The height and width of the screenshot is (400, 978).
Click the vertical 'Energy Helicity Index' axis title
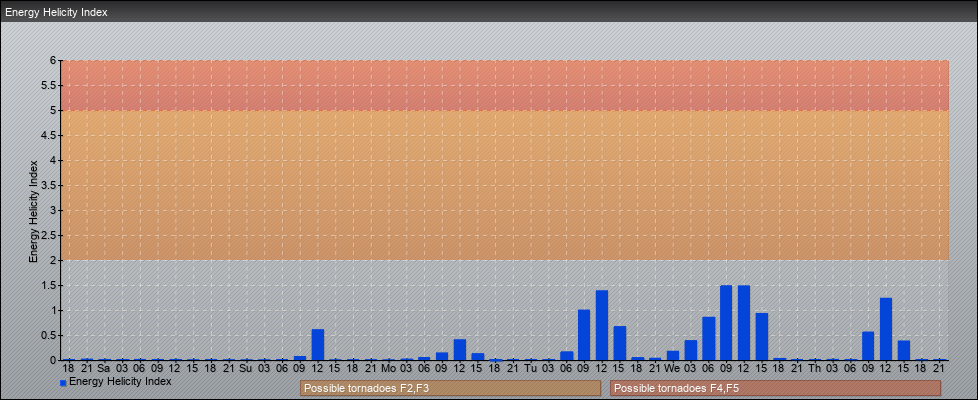coord(33,211)
